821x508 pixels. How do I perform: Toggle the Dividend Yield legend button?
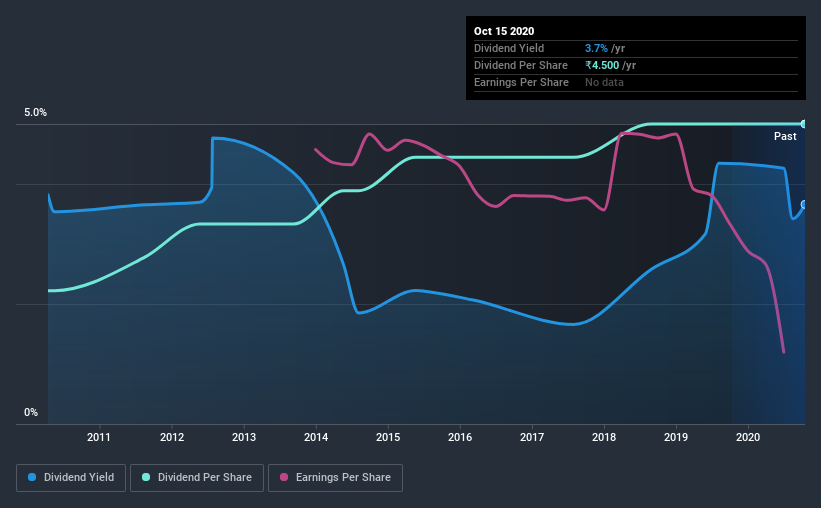[x=71, y=478]
